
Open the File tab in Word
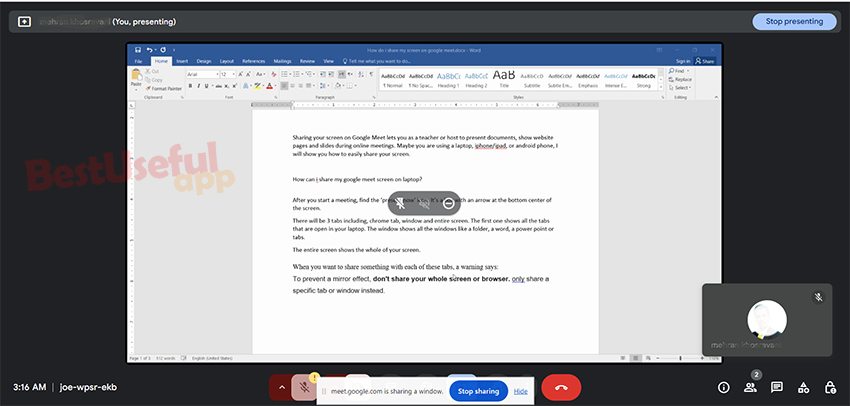tap(138, 61)
